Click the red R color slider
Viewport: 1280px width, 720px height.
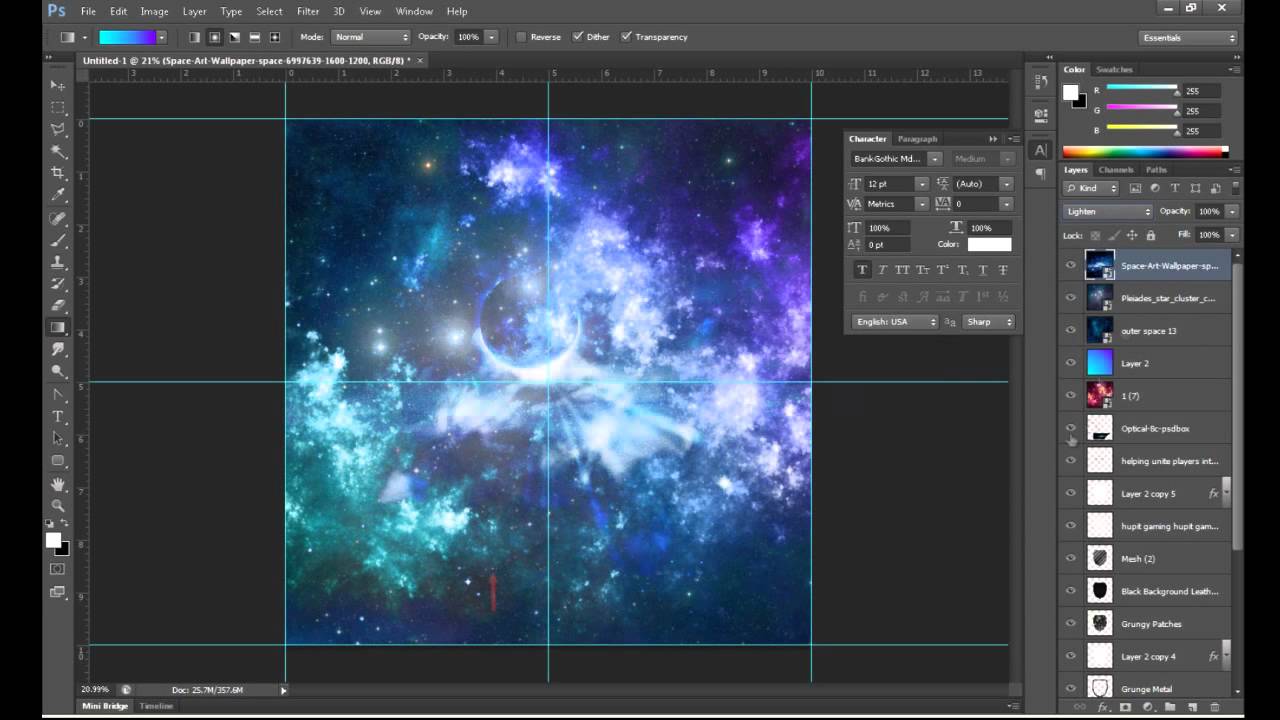pyautogui.click(x=1142, y=90)
